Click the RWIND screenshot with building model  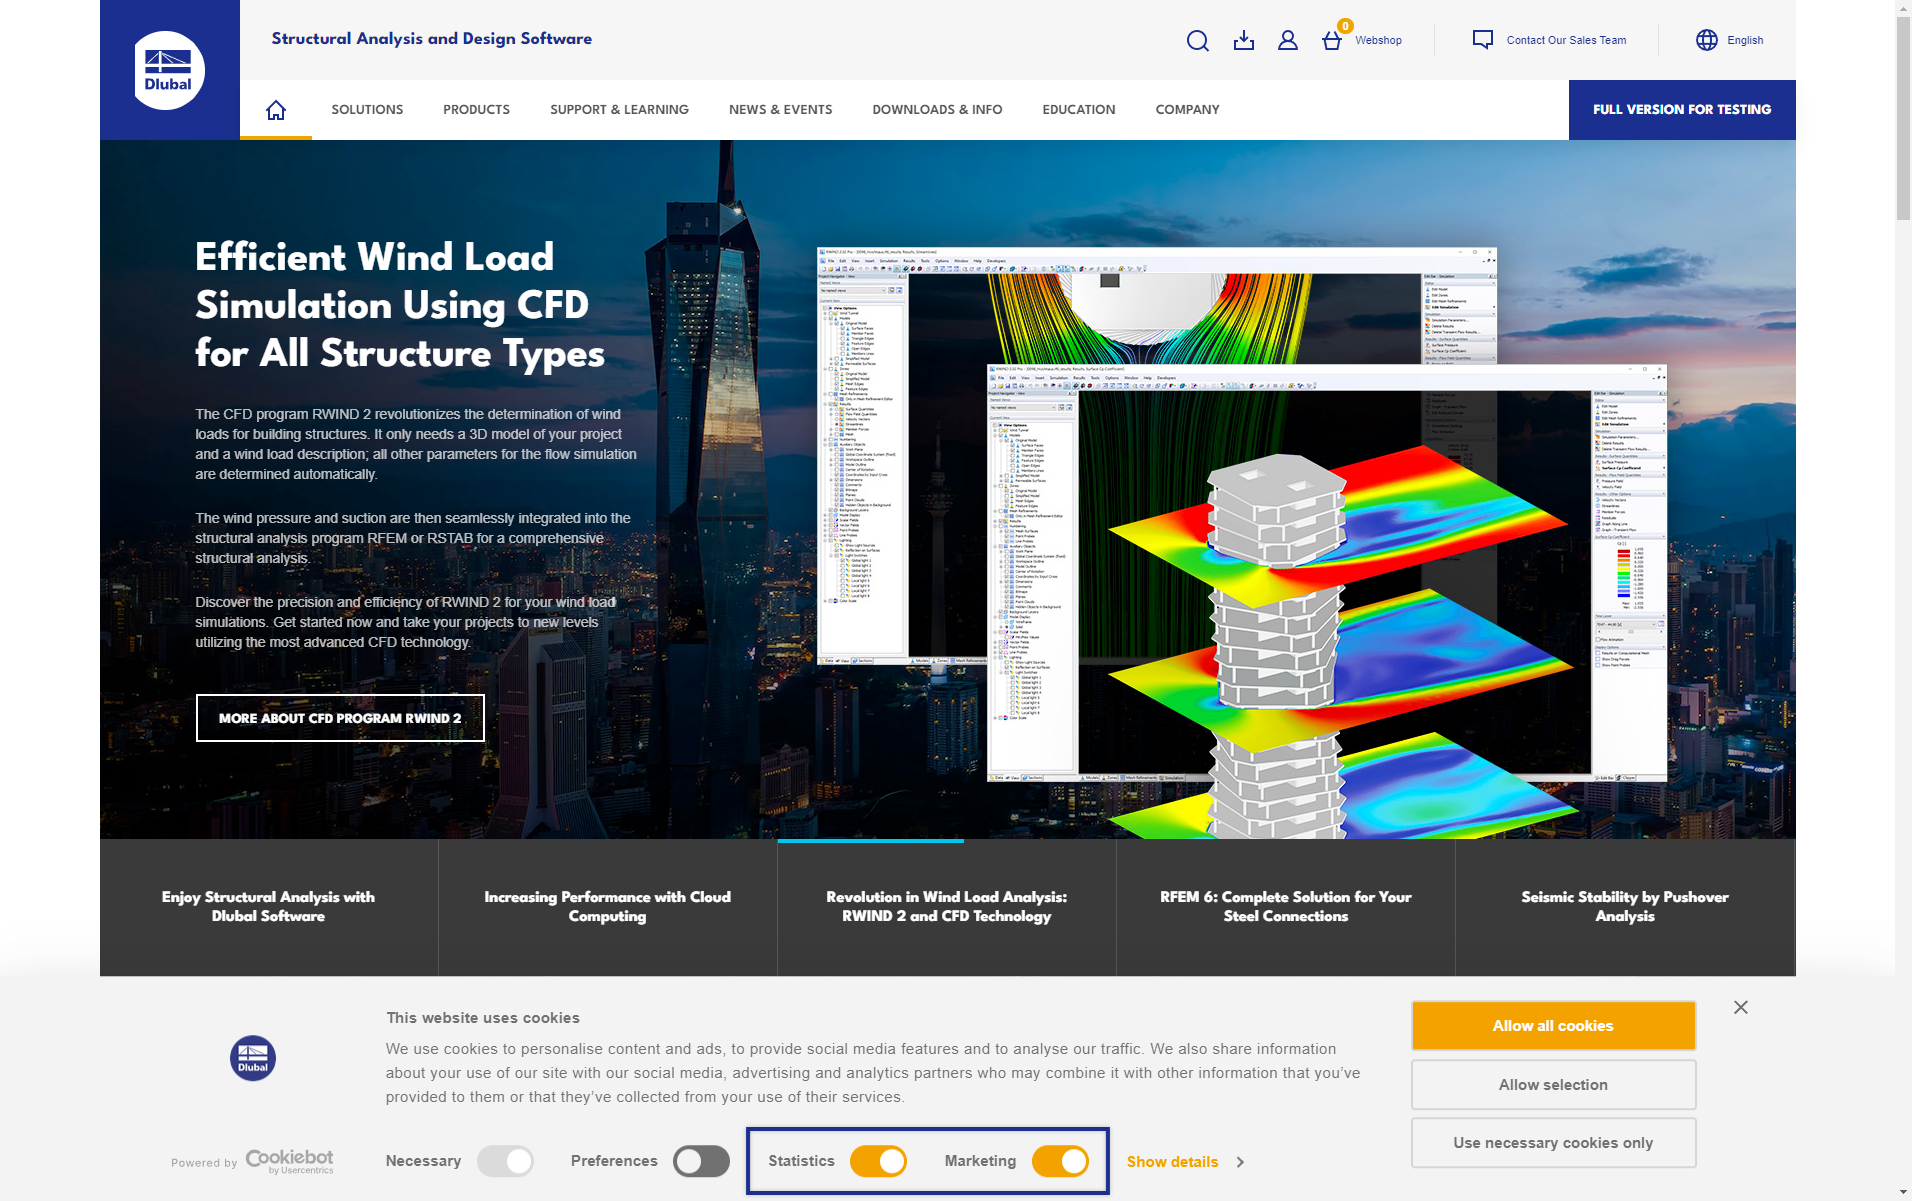(1327, 573)
